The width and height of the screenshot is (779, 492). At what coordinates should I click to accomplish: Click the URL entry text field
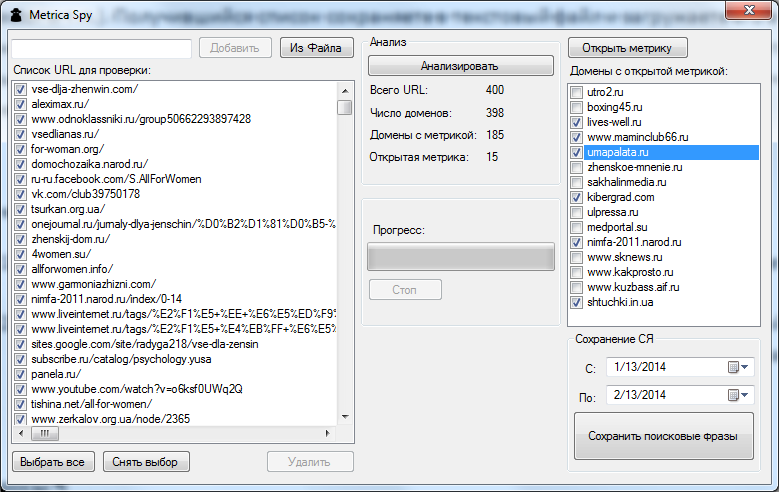pyautogui.click(x=101, y=48)
